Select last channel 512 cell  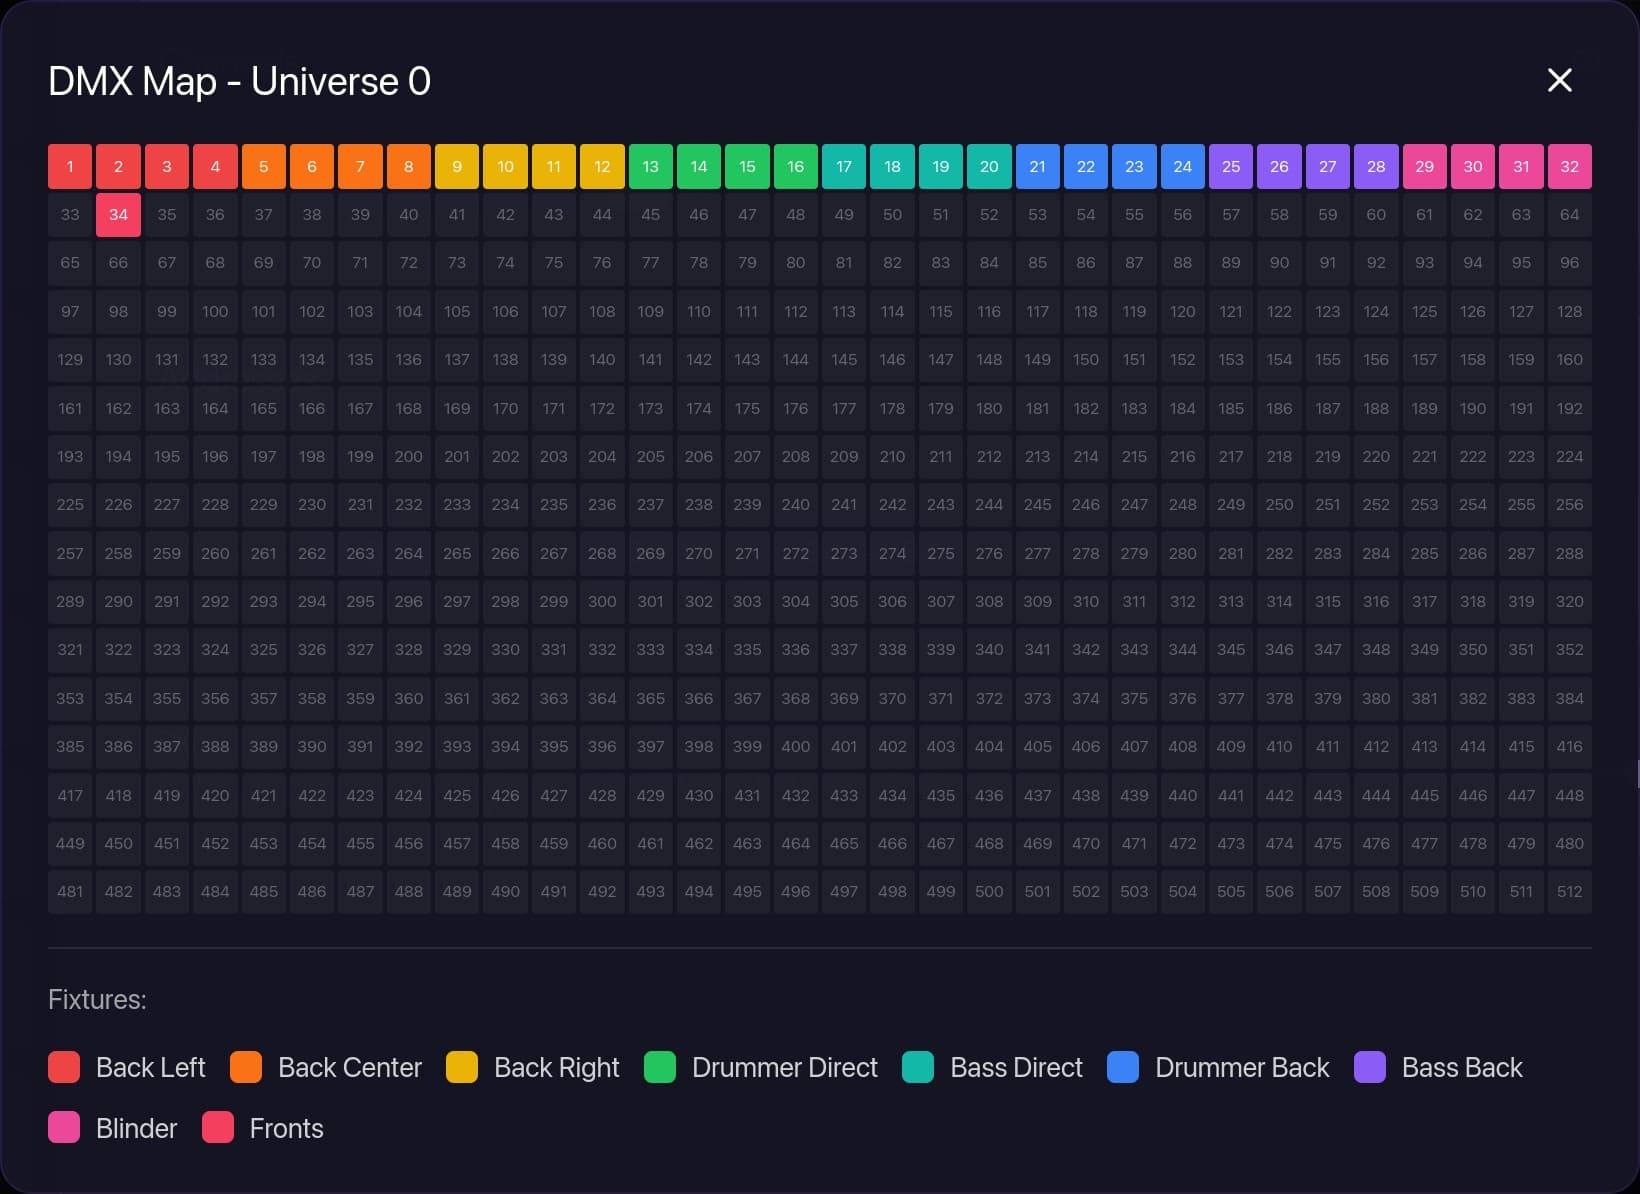point(1570,892)
